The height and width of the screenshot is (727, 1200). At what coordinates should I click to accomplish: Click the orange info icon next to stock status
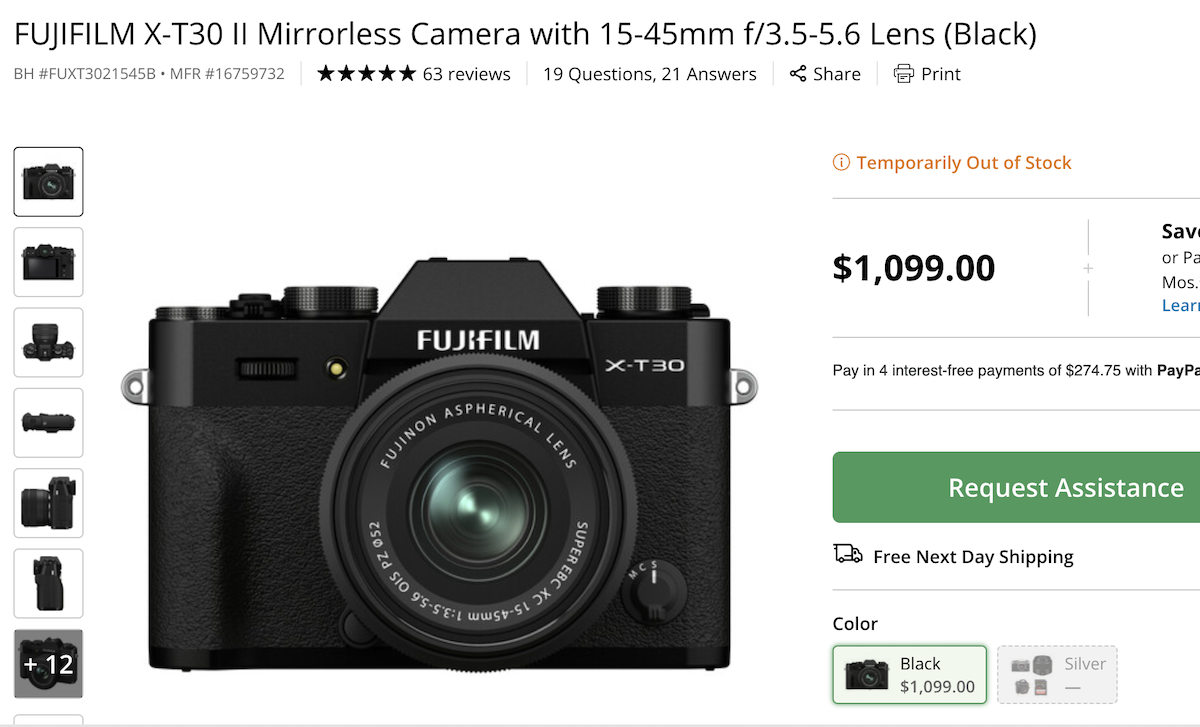(840, 162)
